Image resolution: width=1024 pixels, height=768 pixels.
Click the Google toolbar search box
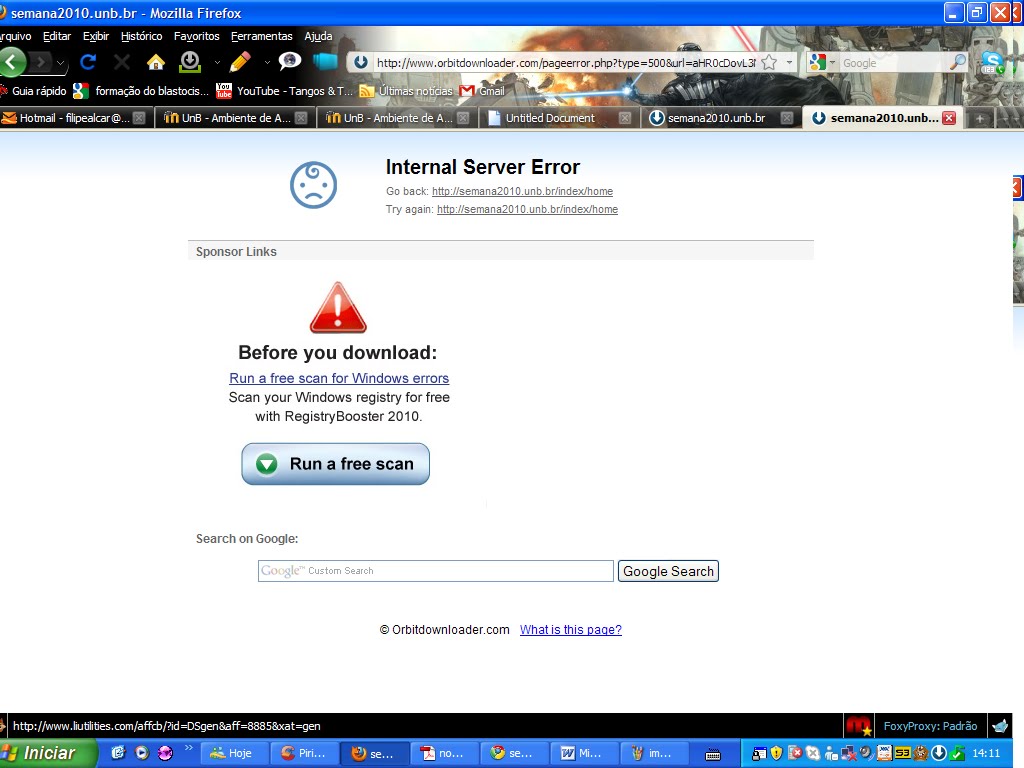pyautogui.click(x=895, y=63)
